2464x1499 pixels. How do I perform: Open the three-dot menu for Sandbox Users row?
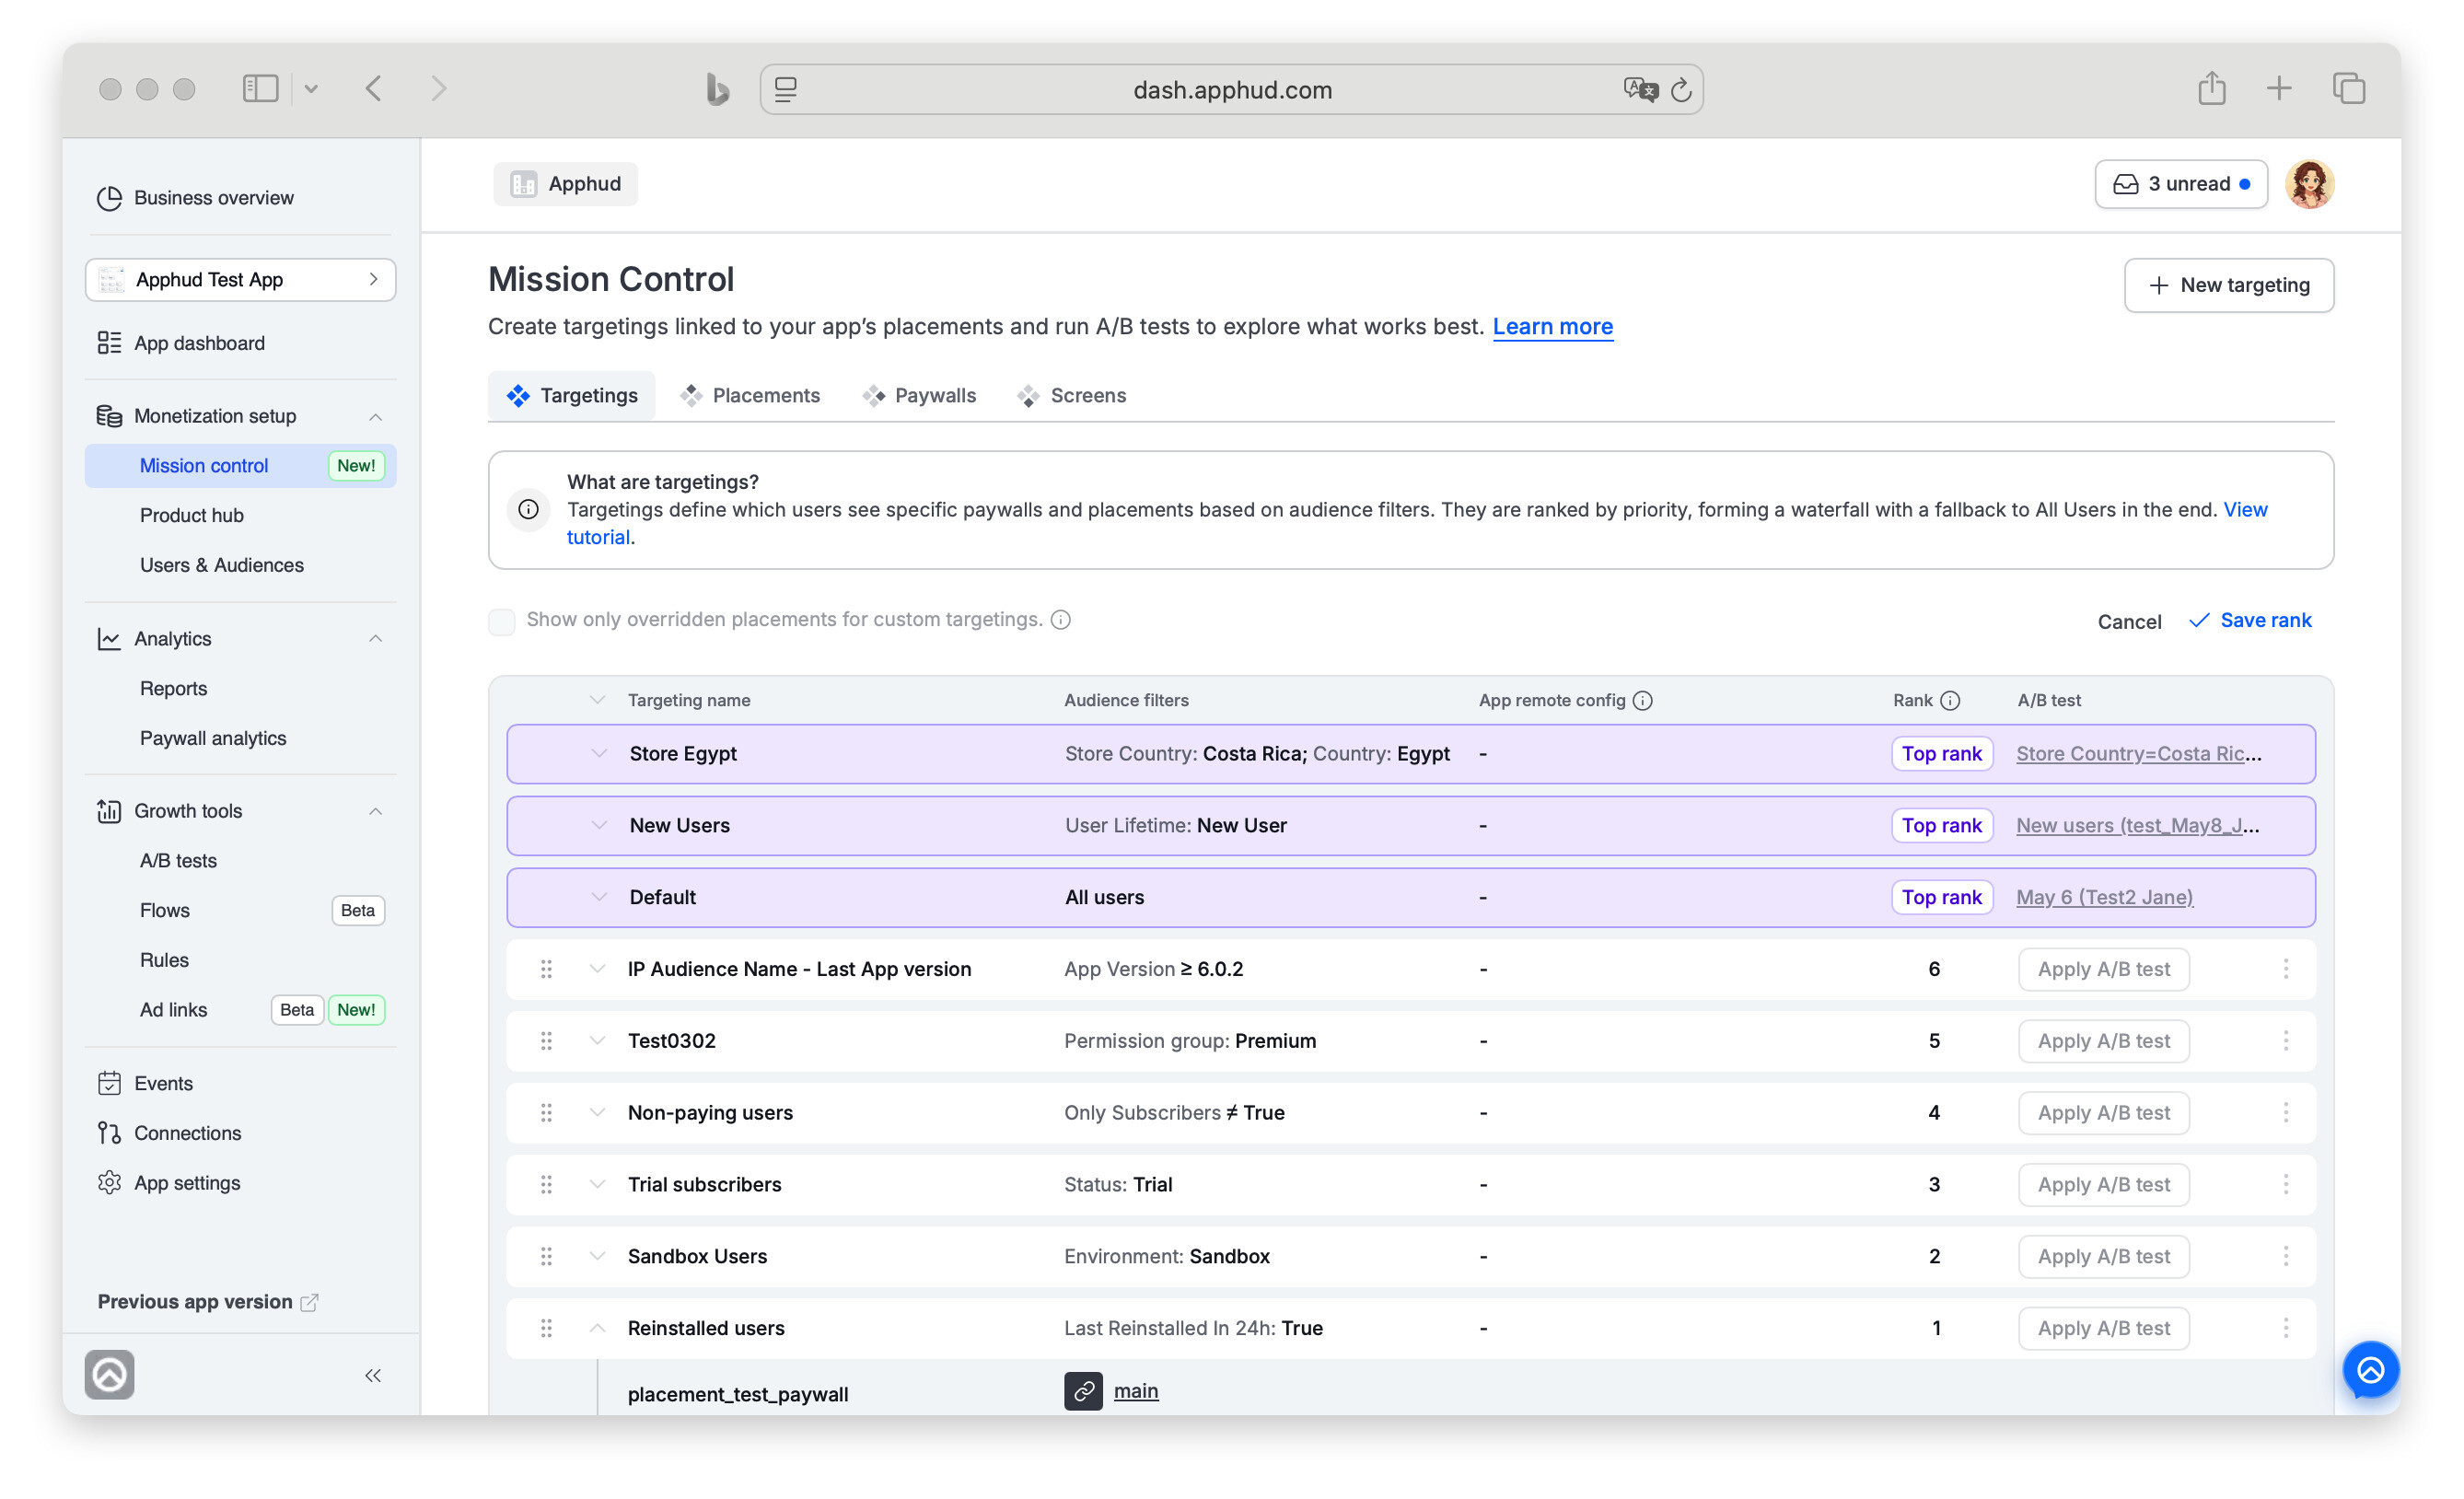[2285, 1256]
